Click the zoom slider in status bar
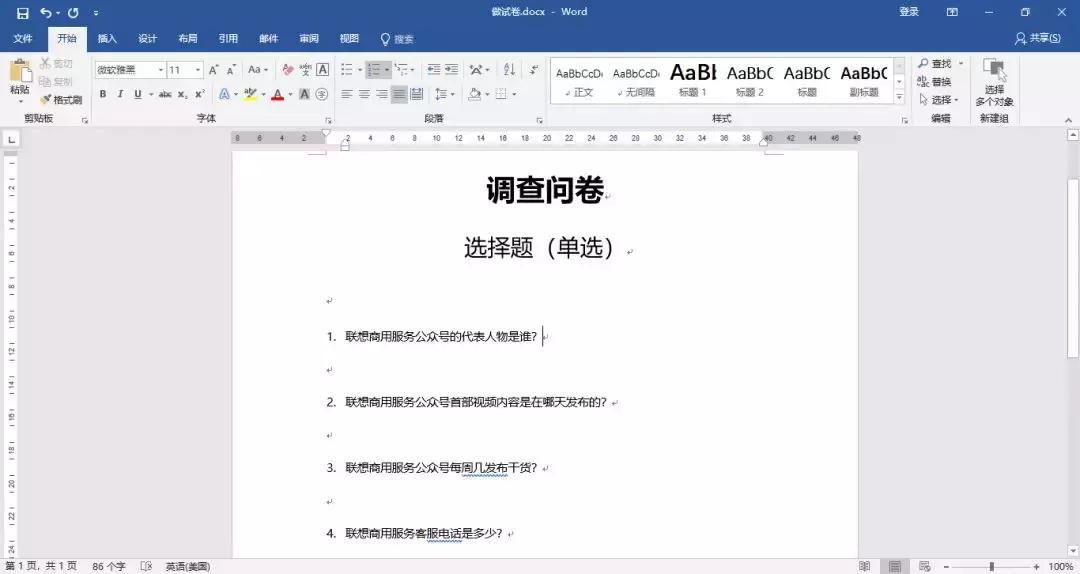This screenshot has width=1080, height=574. point(991,566)
